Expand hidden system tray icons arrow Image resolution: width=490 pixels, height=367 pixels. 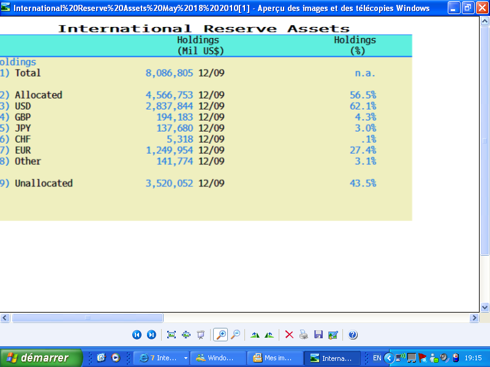click(x=388, y=358)
